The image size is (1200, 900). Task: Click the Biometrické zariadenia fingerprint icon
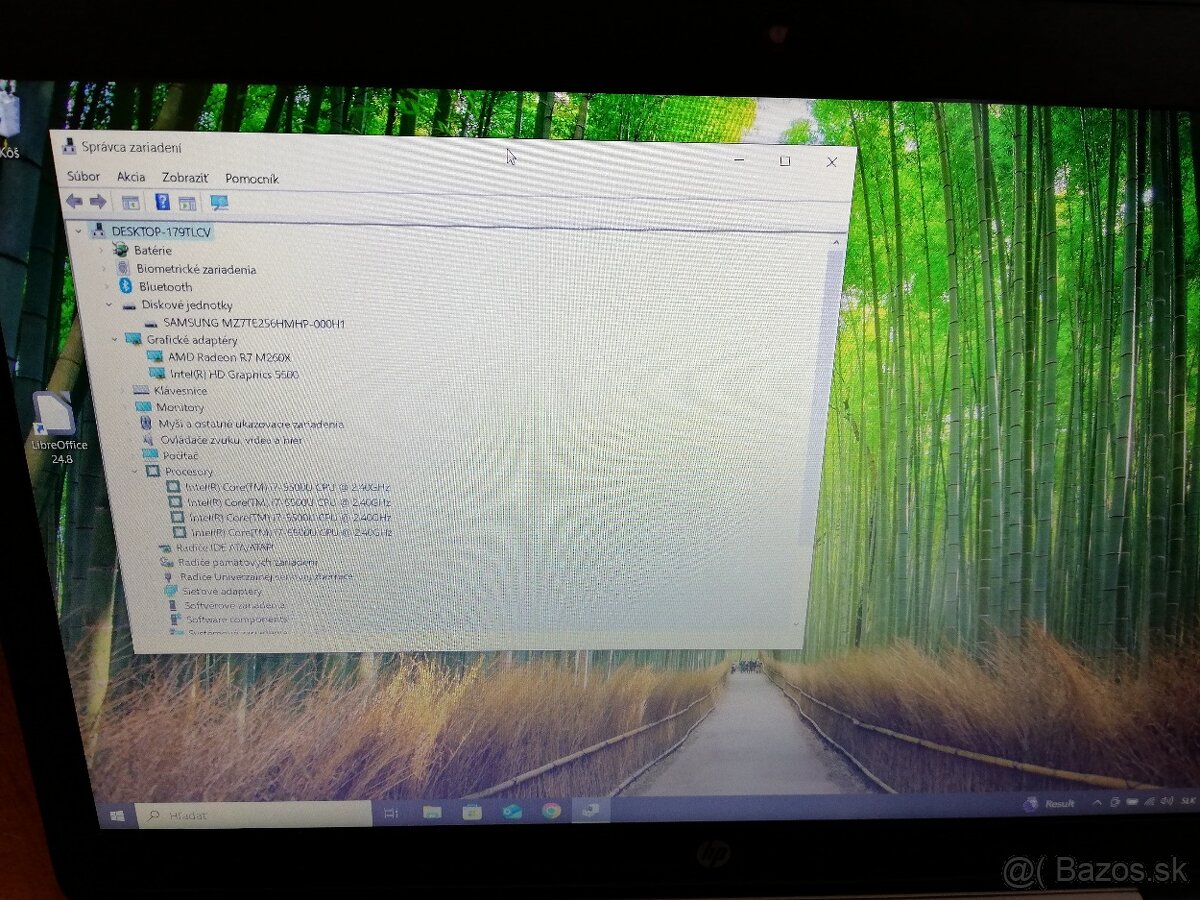click(x=123, y=268)
